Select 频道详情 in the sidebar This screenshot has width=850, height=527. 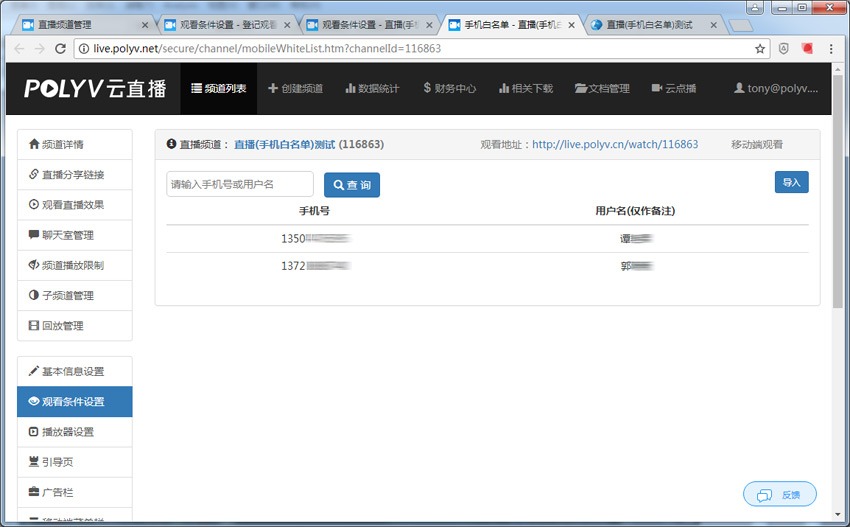click(x=75, y=144)
